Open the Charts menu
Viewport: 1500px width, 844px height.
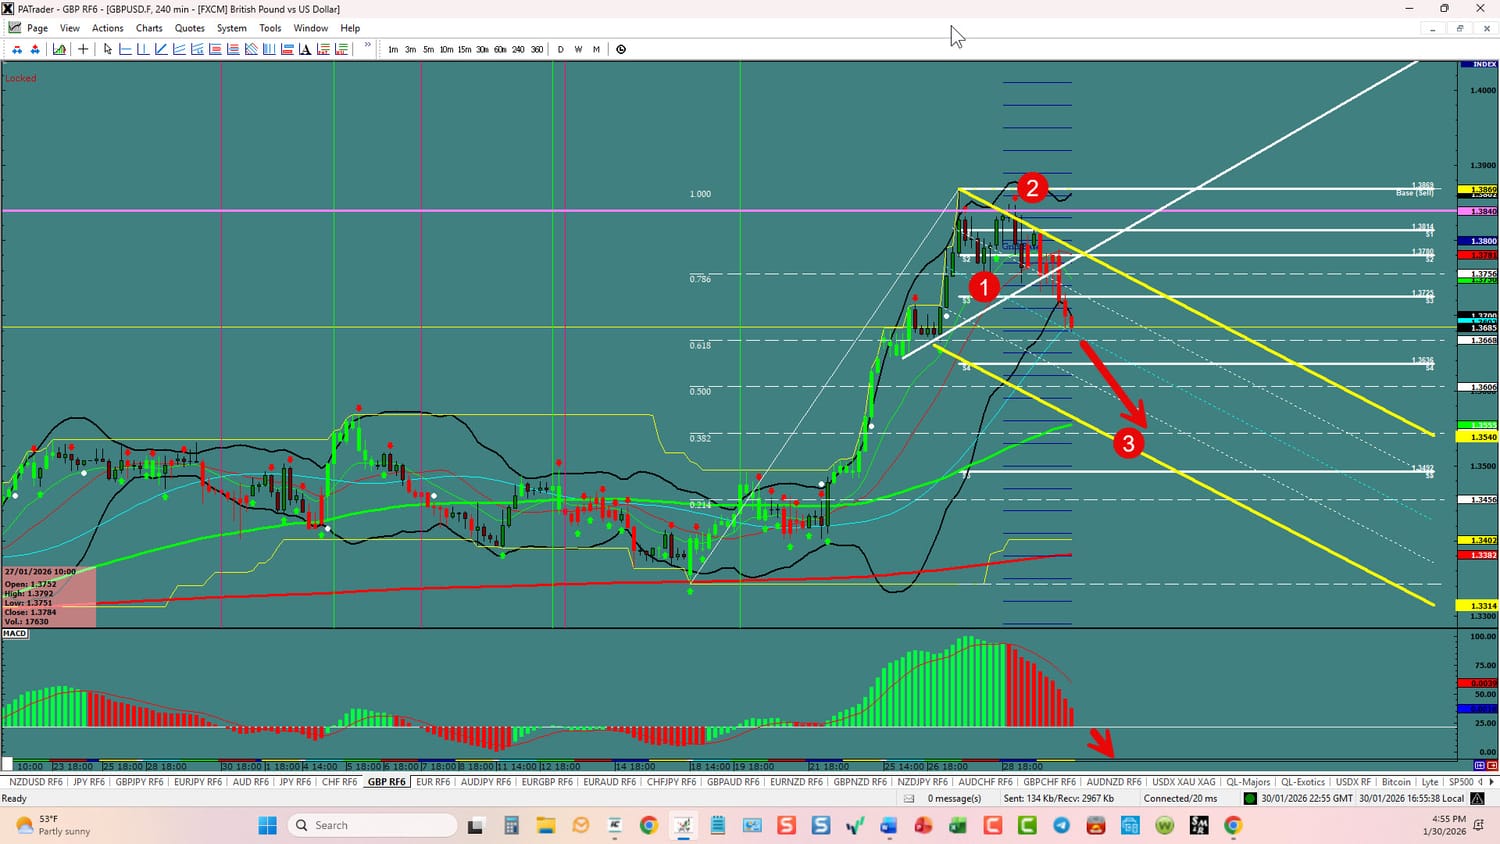point(149,28)
